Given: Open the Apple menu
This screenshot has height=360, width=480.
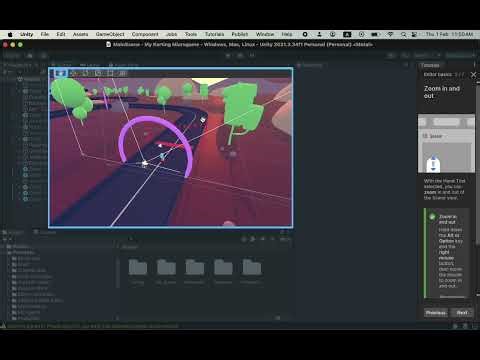Looking at the screenshot, I should [10, 34].
